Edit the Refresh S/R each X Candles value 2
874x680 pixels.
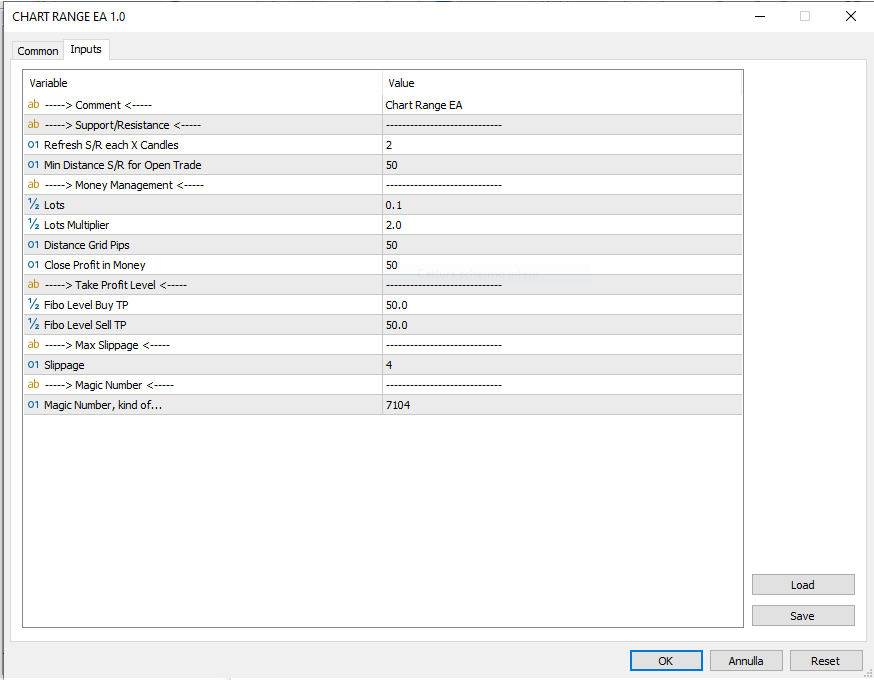point(562,145)
